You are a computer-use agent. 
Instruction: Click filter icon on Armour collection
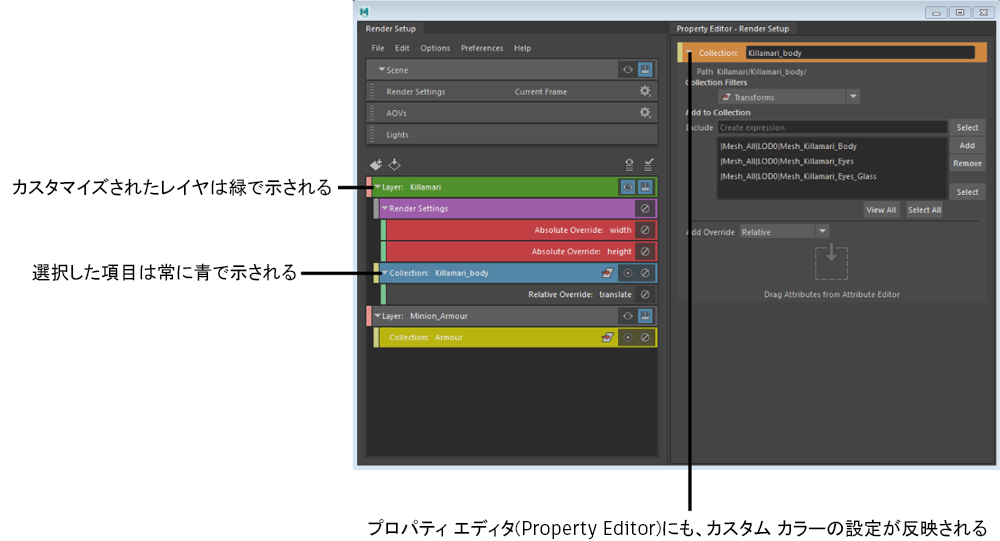[607, 337]
